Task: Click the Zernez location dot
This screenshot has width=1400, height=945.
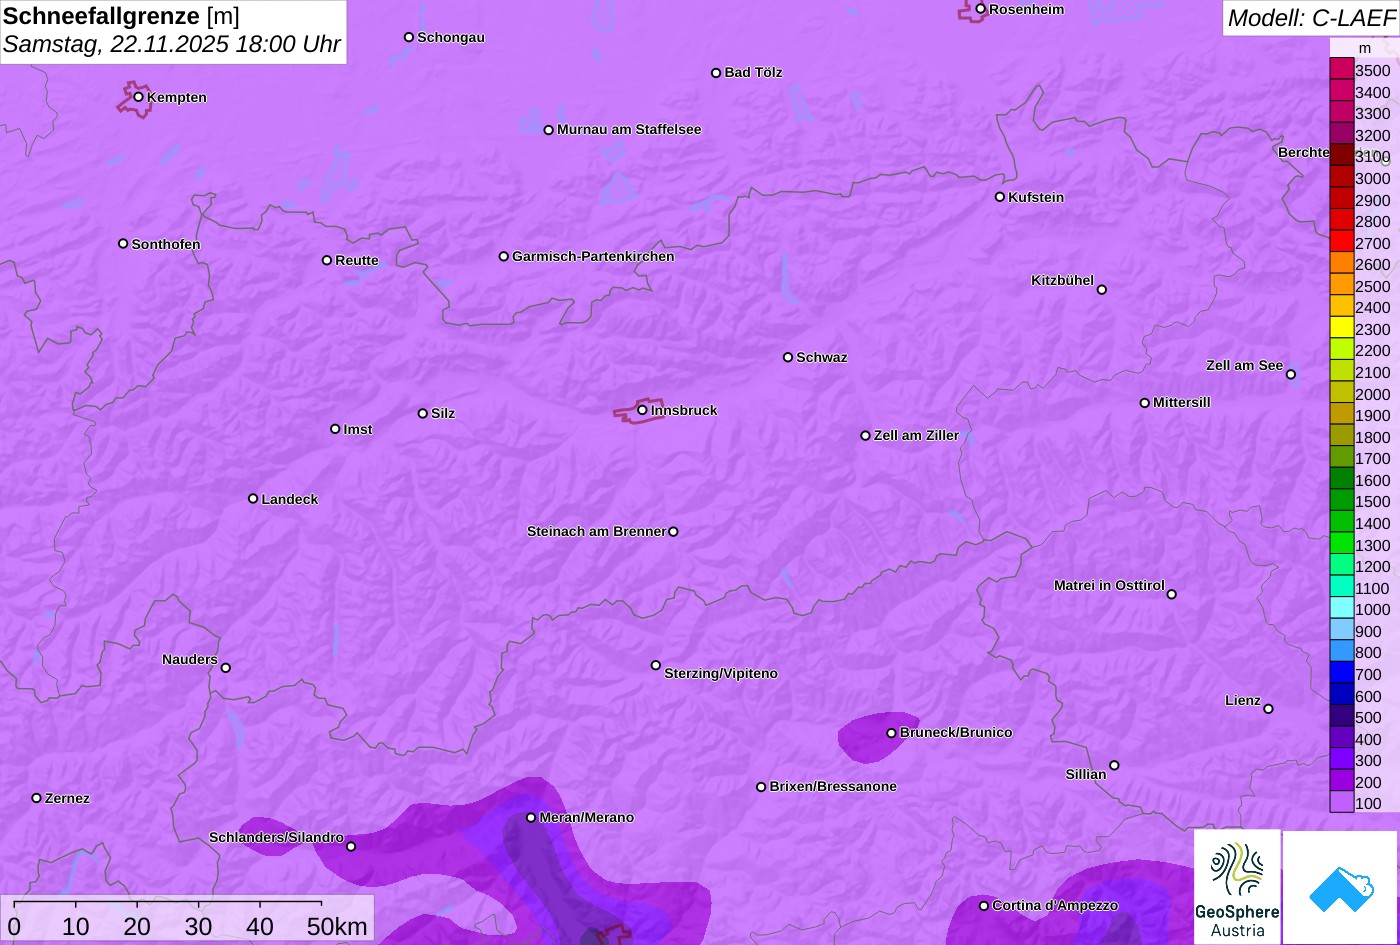Action: (37, 798)
